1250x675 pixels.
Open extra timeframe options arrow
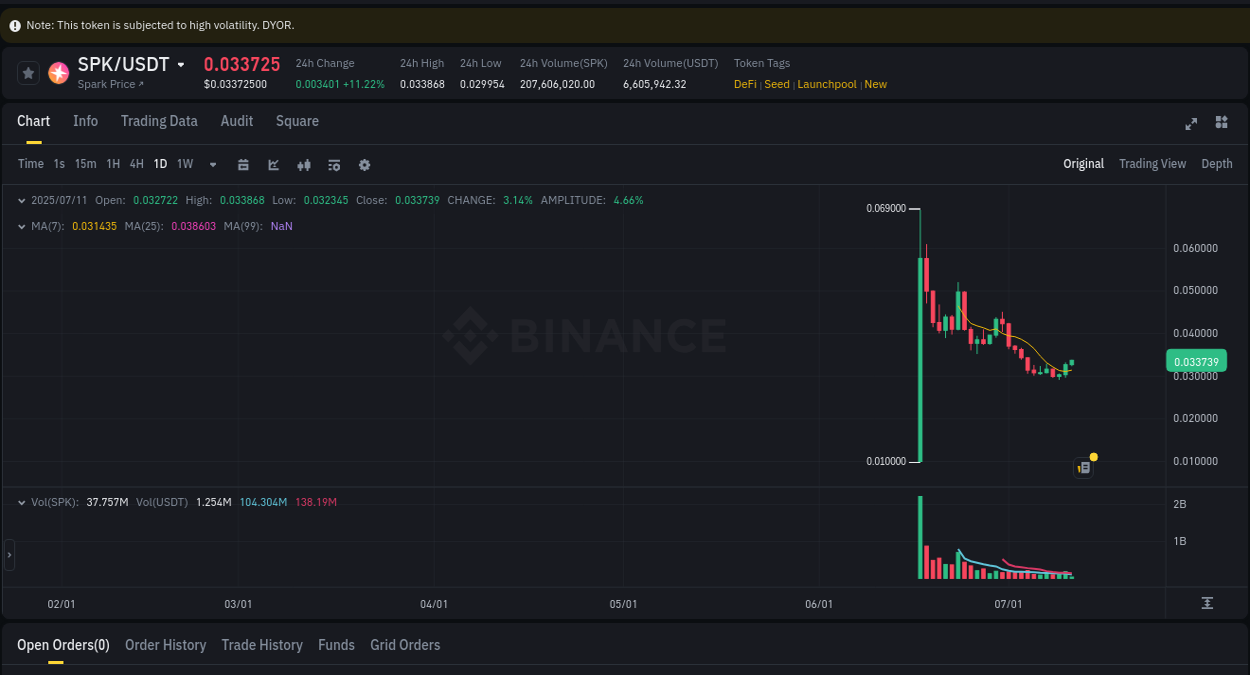[212, 164]
